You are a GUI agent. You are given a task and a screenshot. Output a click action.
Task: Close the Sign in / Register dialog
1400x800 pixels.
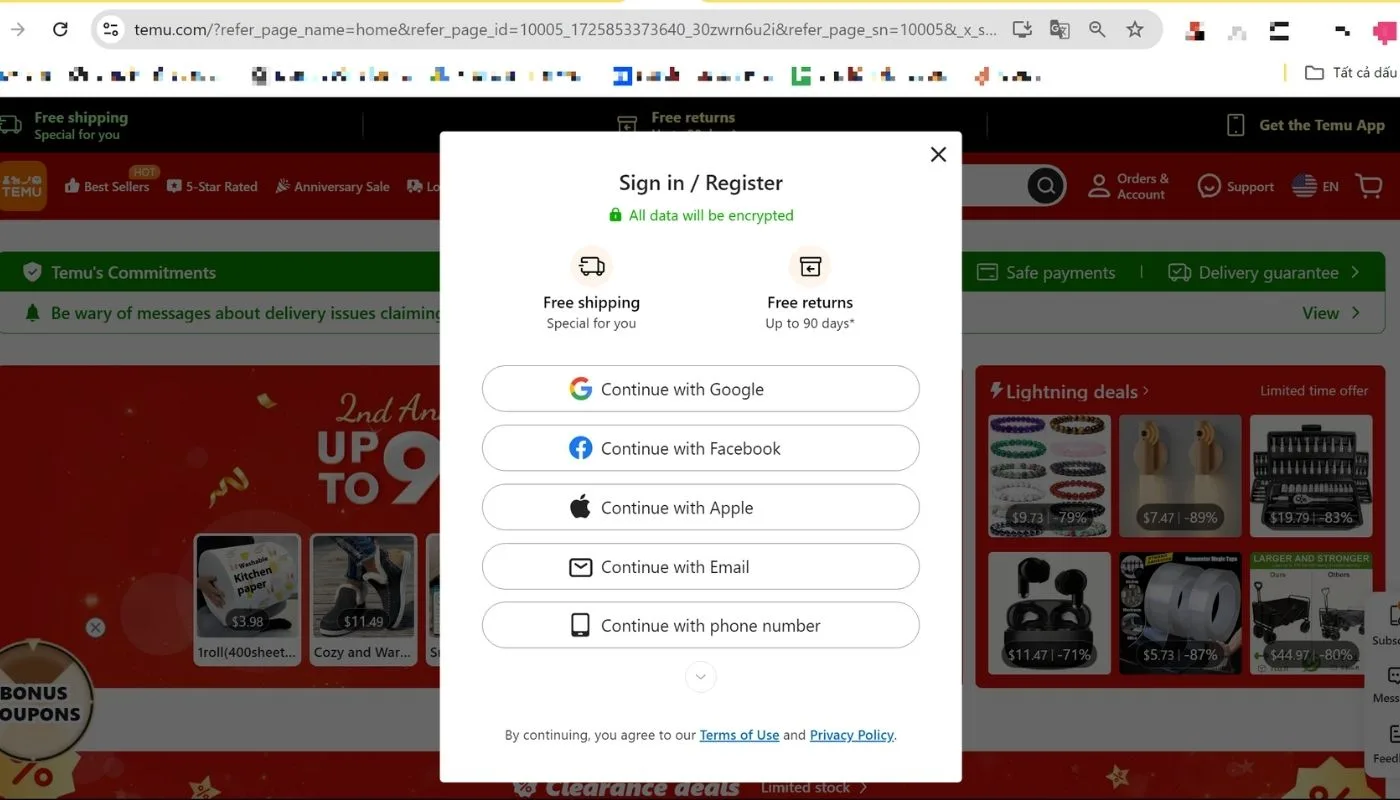[938, 154]
